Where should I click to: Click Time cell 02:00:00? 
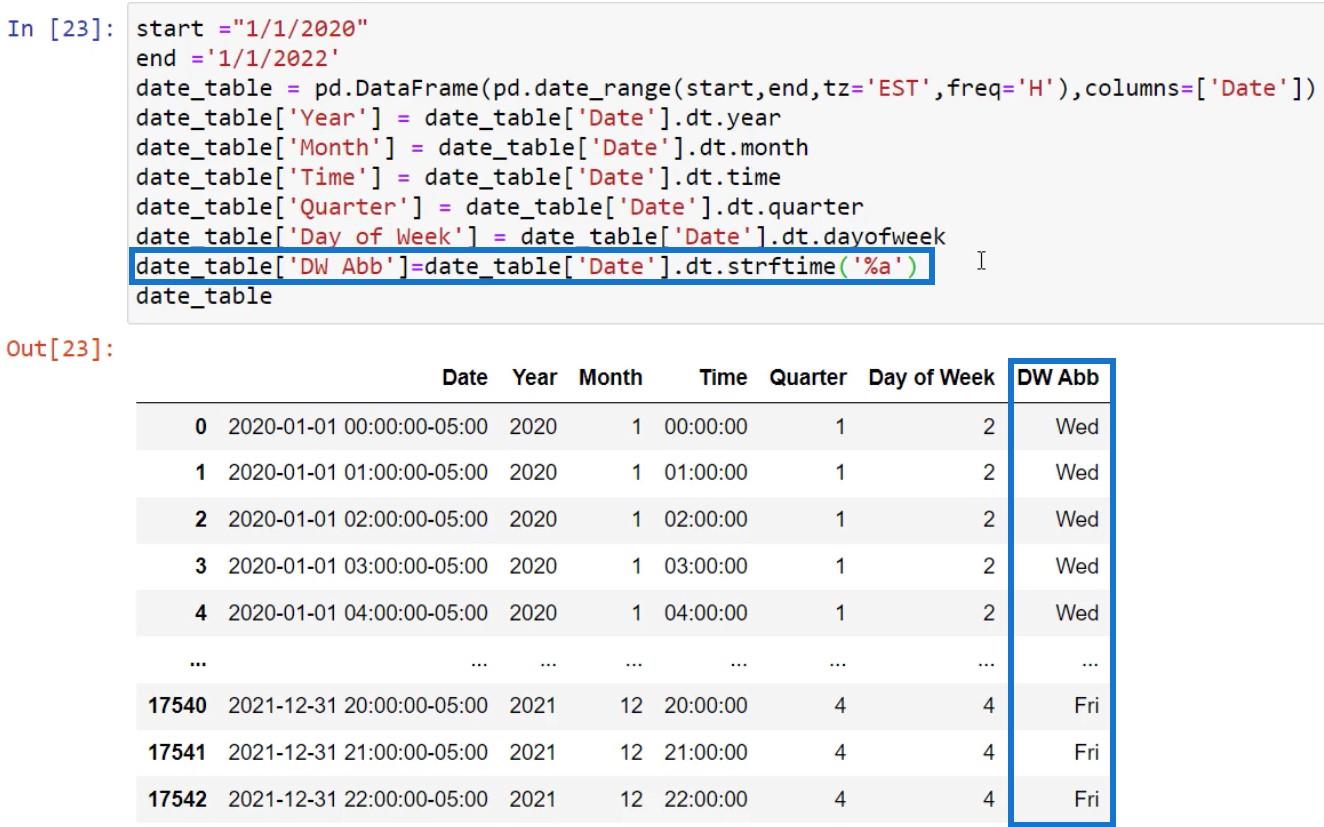tap(706, 519)
